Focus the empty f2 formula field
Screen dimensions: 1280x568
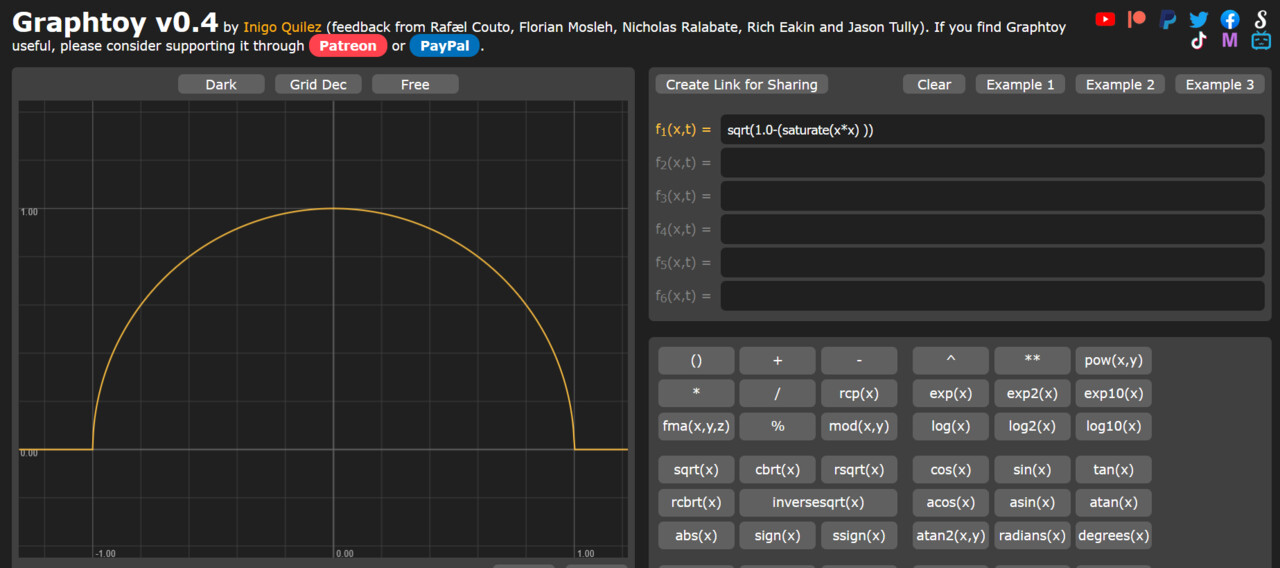click(992, 162)
